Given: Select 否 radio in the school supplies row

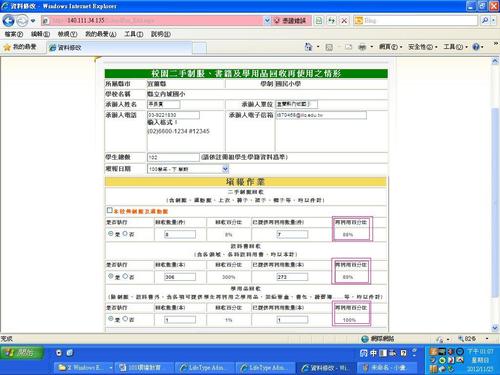Looking at the screenshot, I should point(125,319).
